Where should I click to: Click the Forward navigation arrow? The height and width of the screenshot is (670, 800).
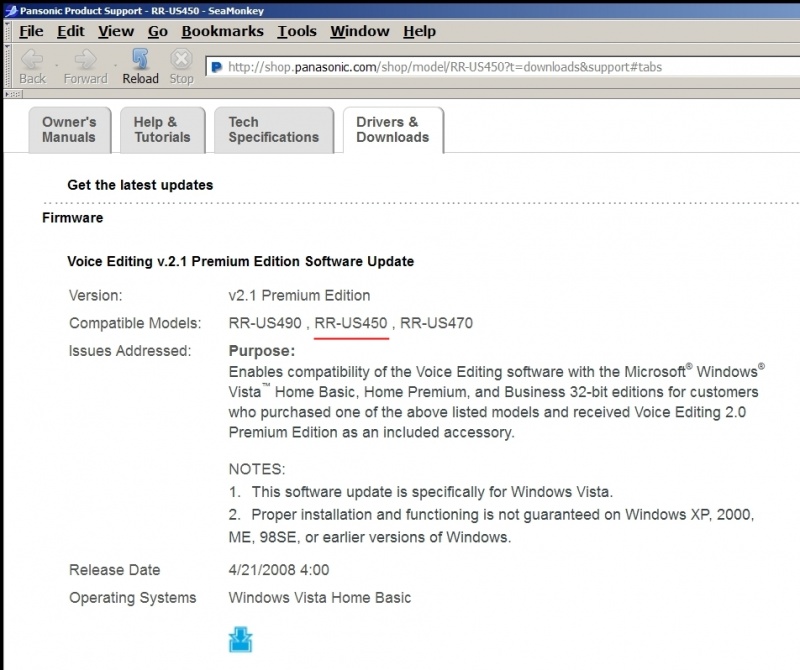pos(85,66)
